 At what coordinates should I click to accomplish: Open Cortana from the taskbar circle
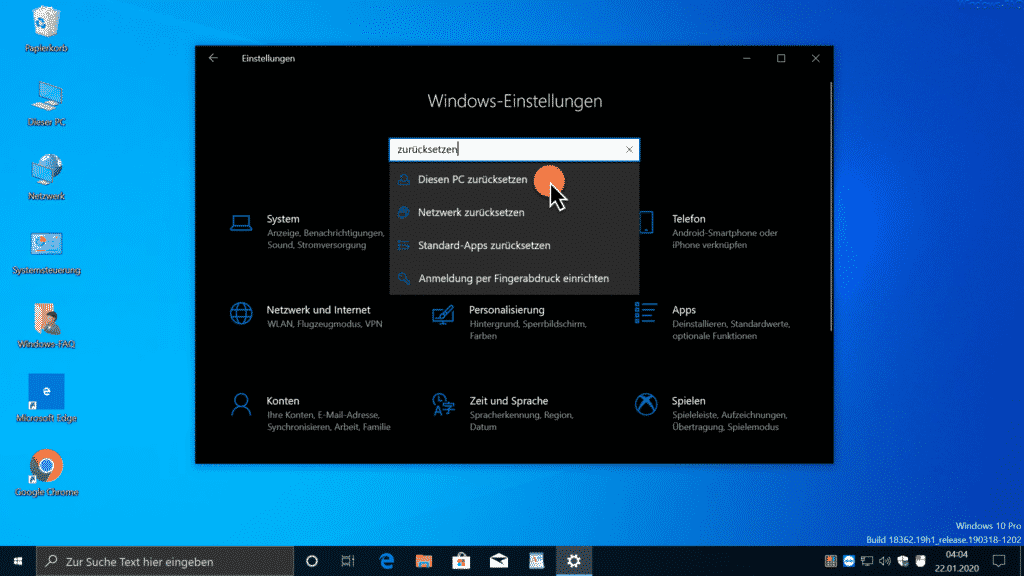pos(312,561)
